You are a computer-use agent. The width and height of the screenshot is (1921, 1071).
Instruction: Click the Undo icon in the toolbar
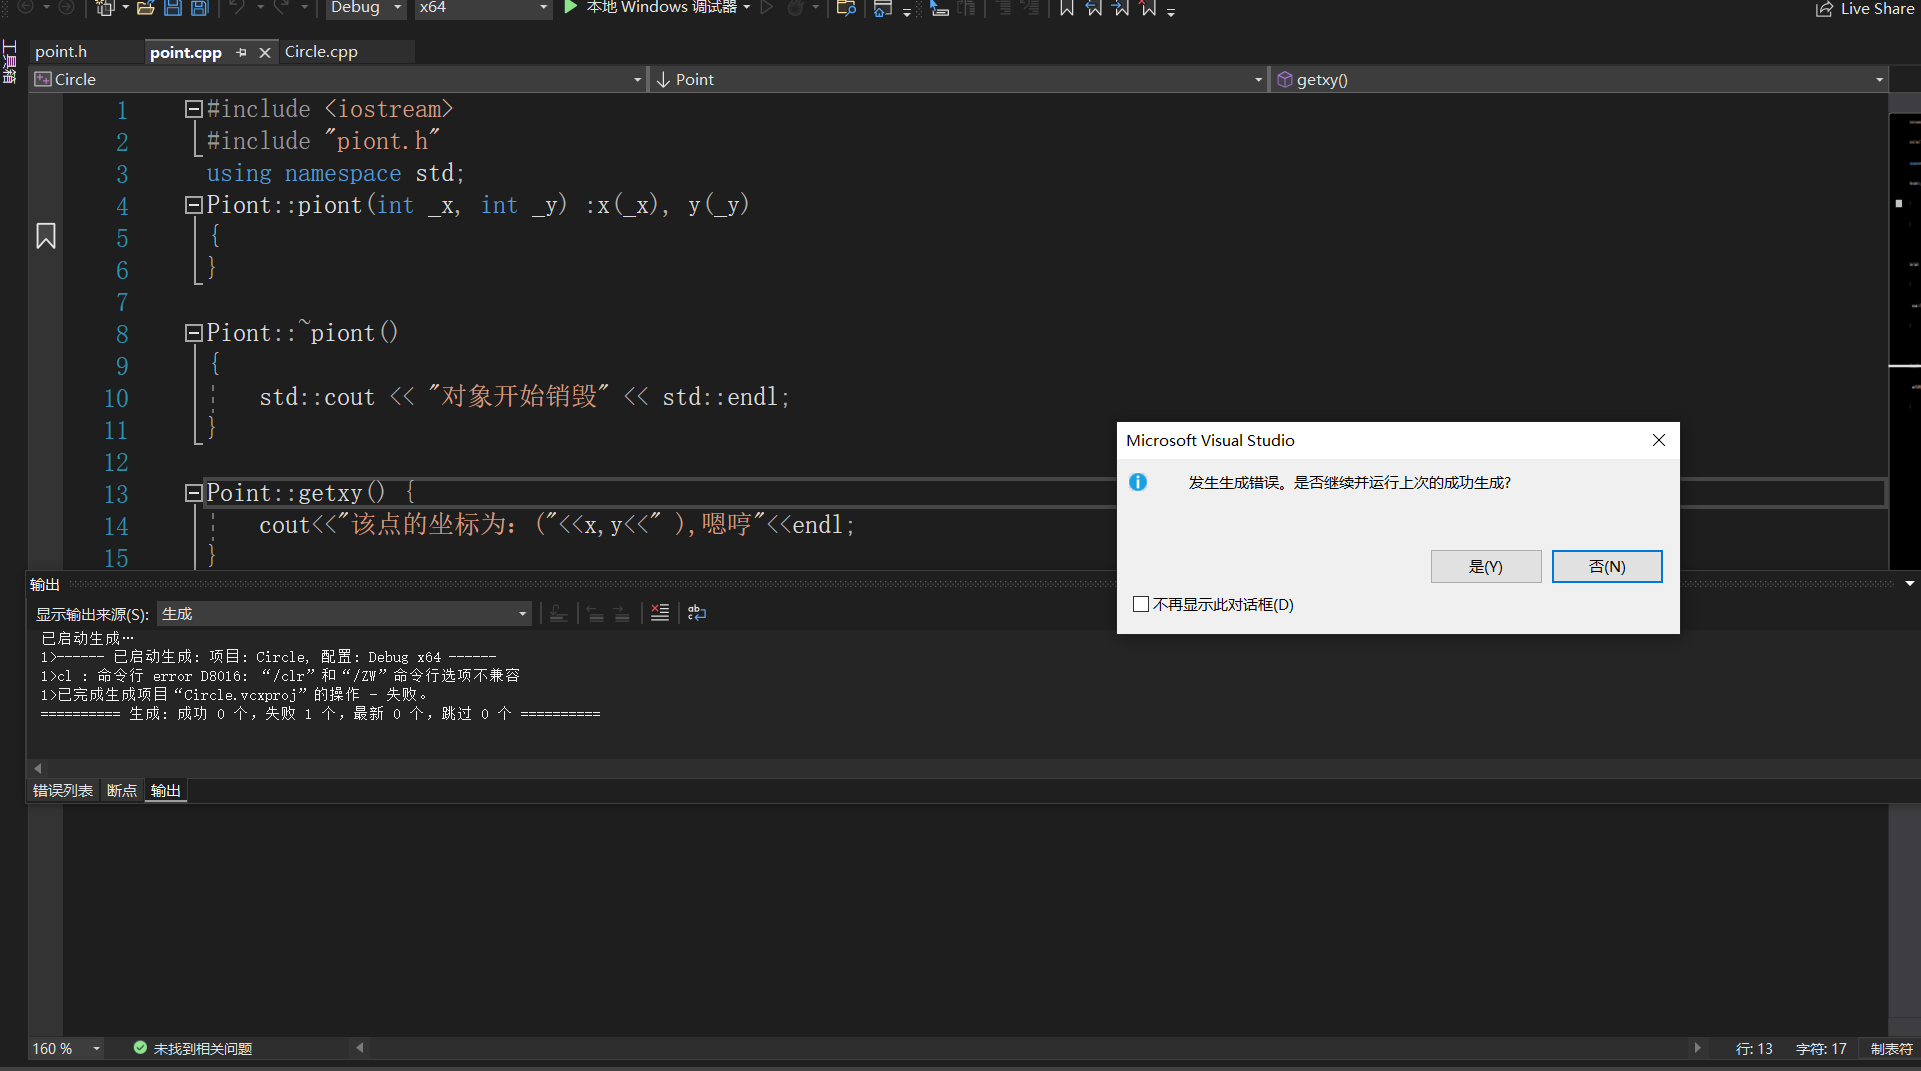point(239,9)
